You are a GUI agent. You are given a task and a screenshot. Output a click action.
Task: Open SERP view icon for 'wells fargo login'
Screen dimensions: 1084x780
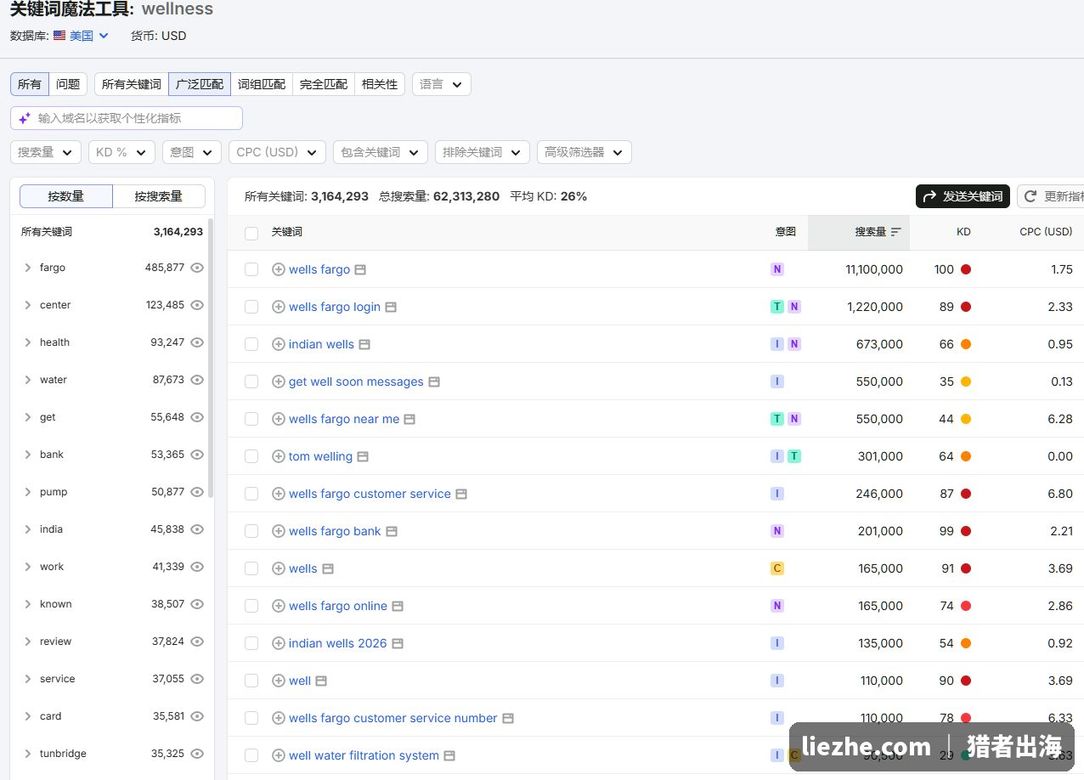[391, 307]
